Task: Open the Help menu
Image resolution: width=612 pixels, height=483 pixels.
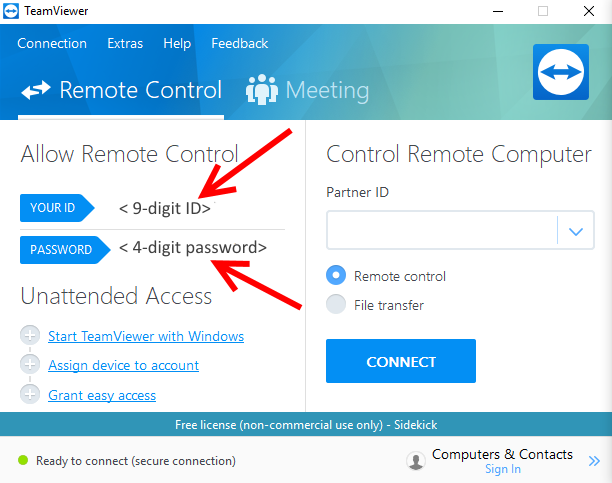Action: pyautogui.click(x=177, y=43)
